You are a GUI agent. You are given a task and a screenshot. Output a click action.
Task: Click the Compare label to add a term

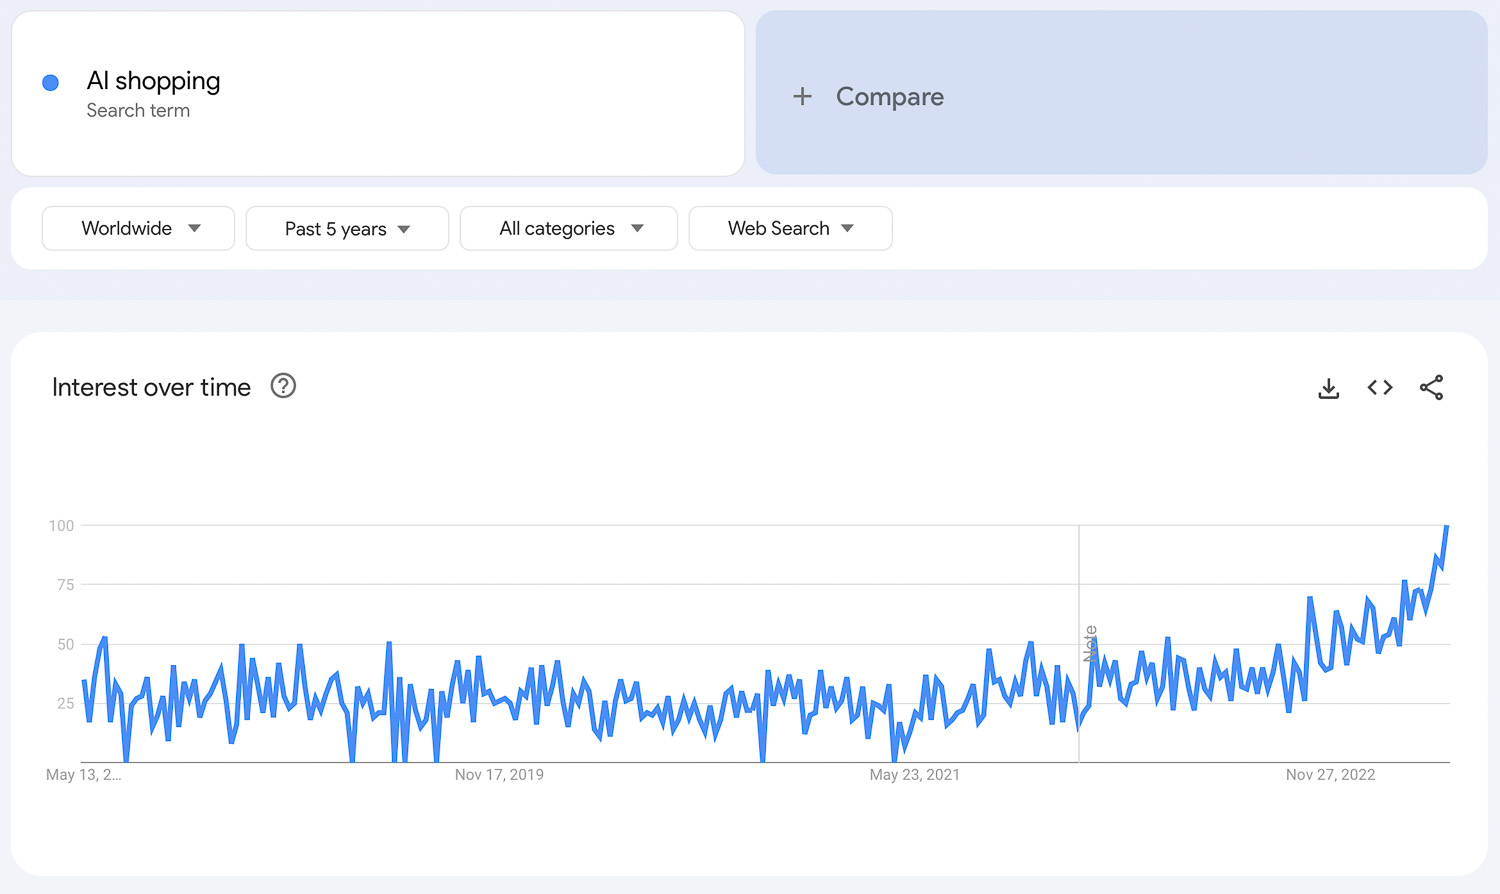889,97
